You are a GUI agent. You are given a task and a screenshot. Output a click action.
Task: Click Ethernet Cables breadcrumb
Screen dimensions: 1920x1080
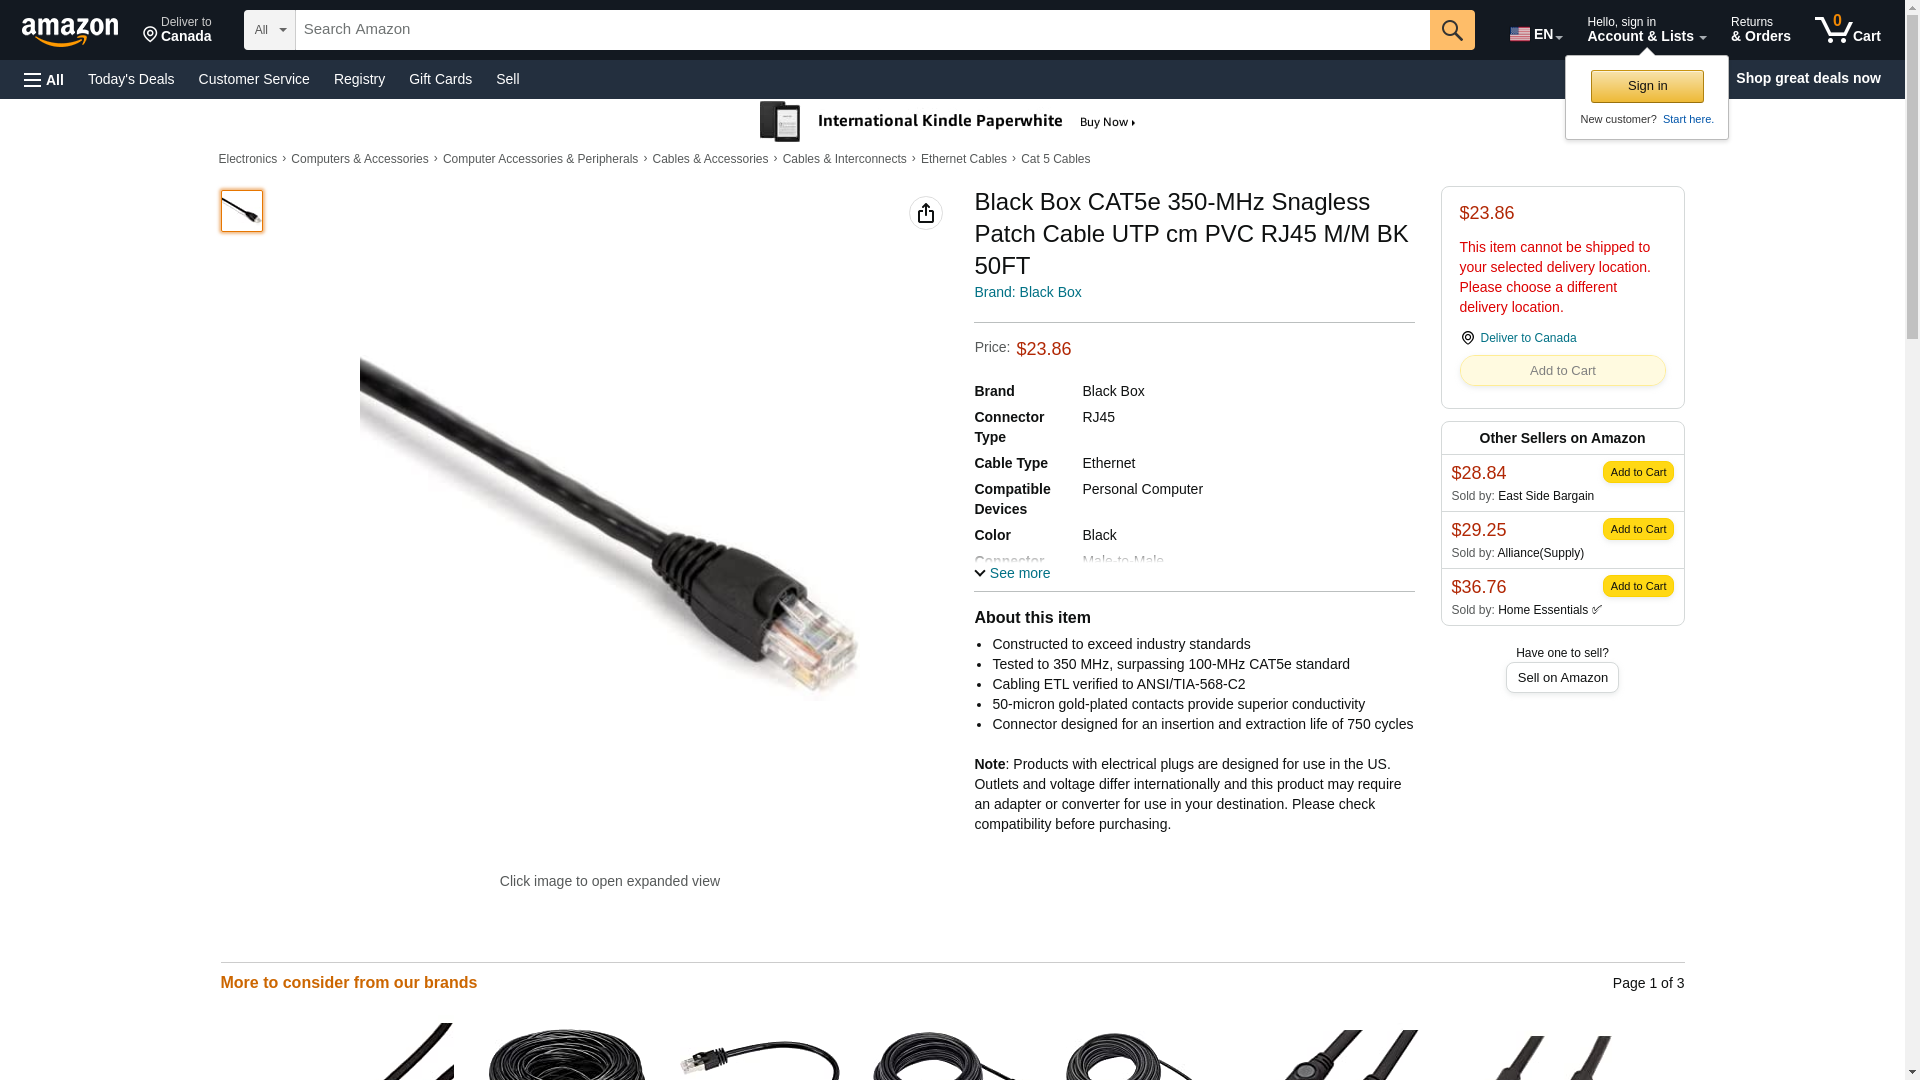[964, 159]
